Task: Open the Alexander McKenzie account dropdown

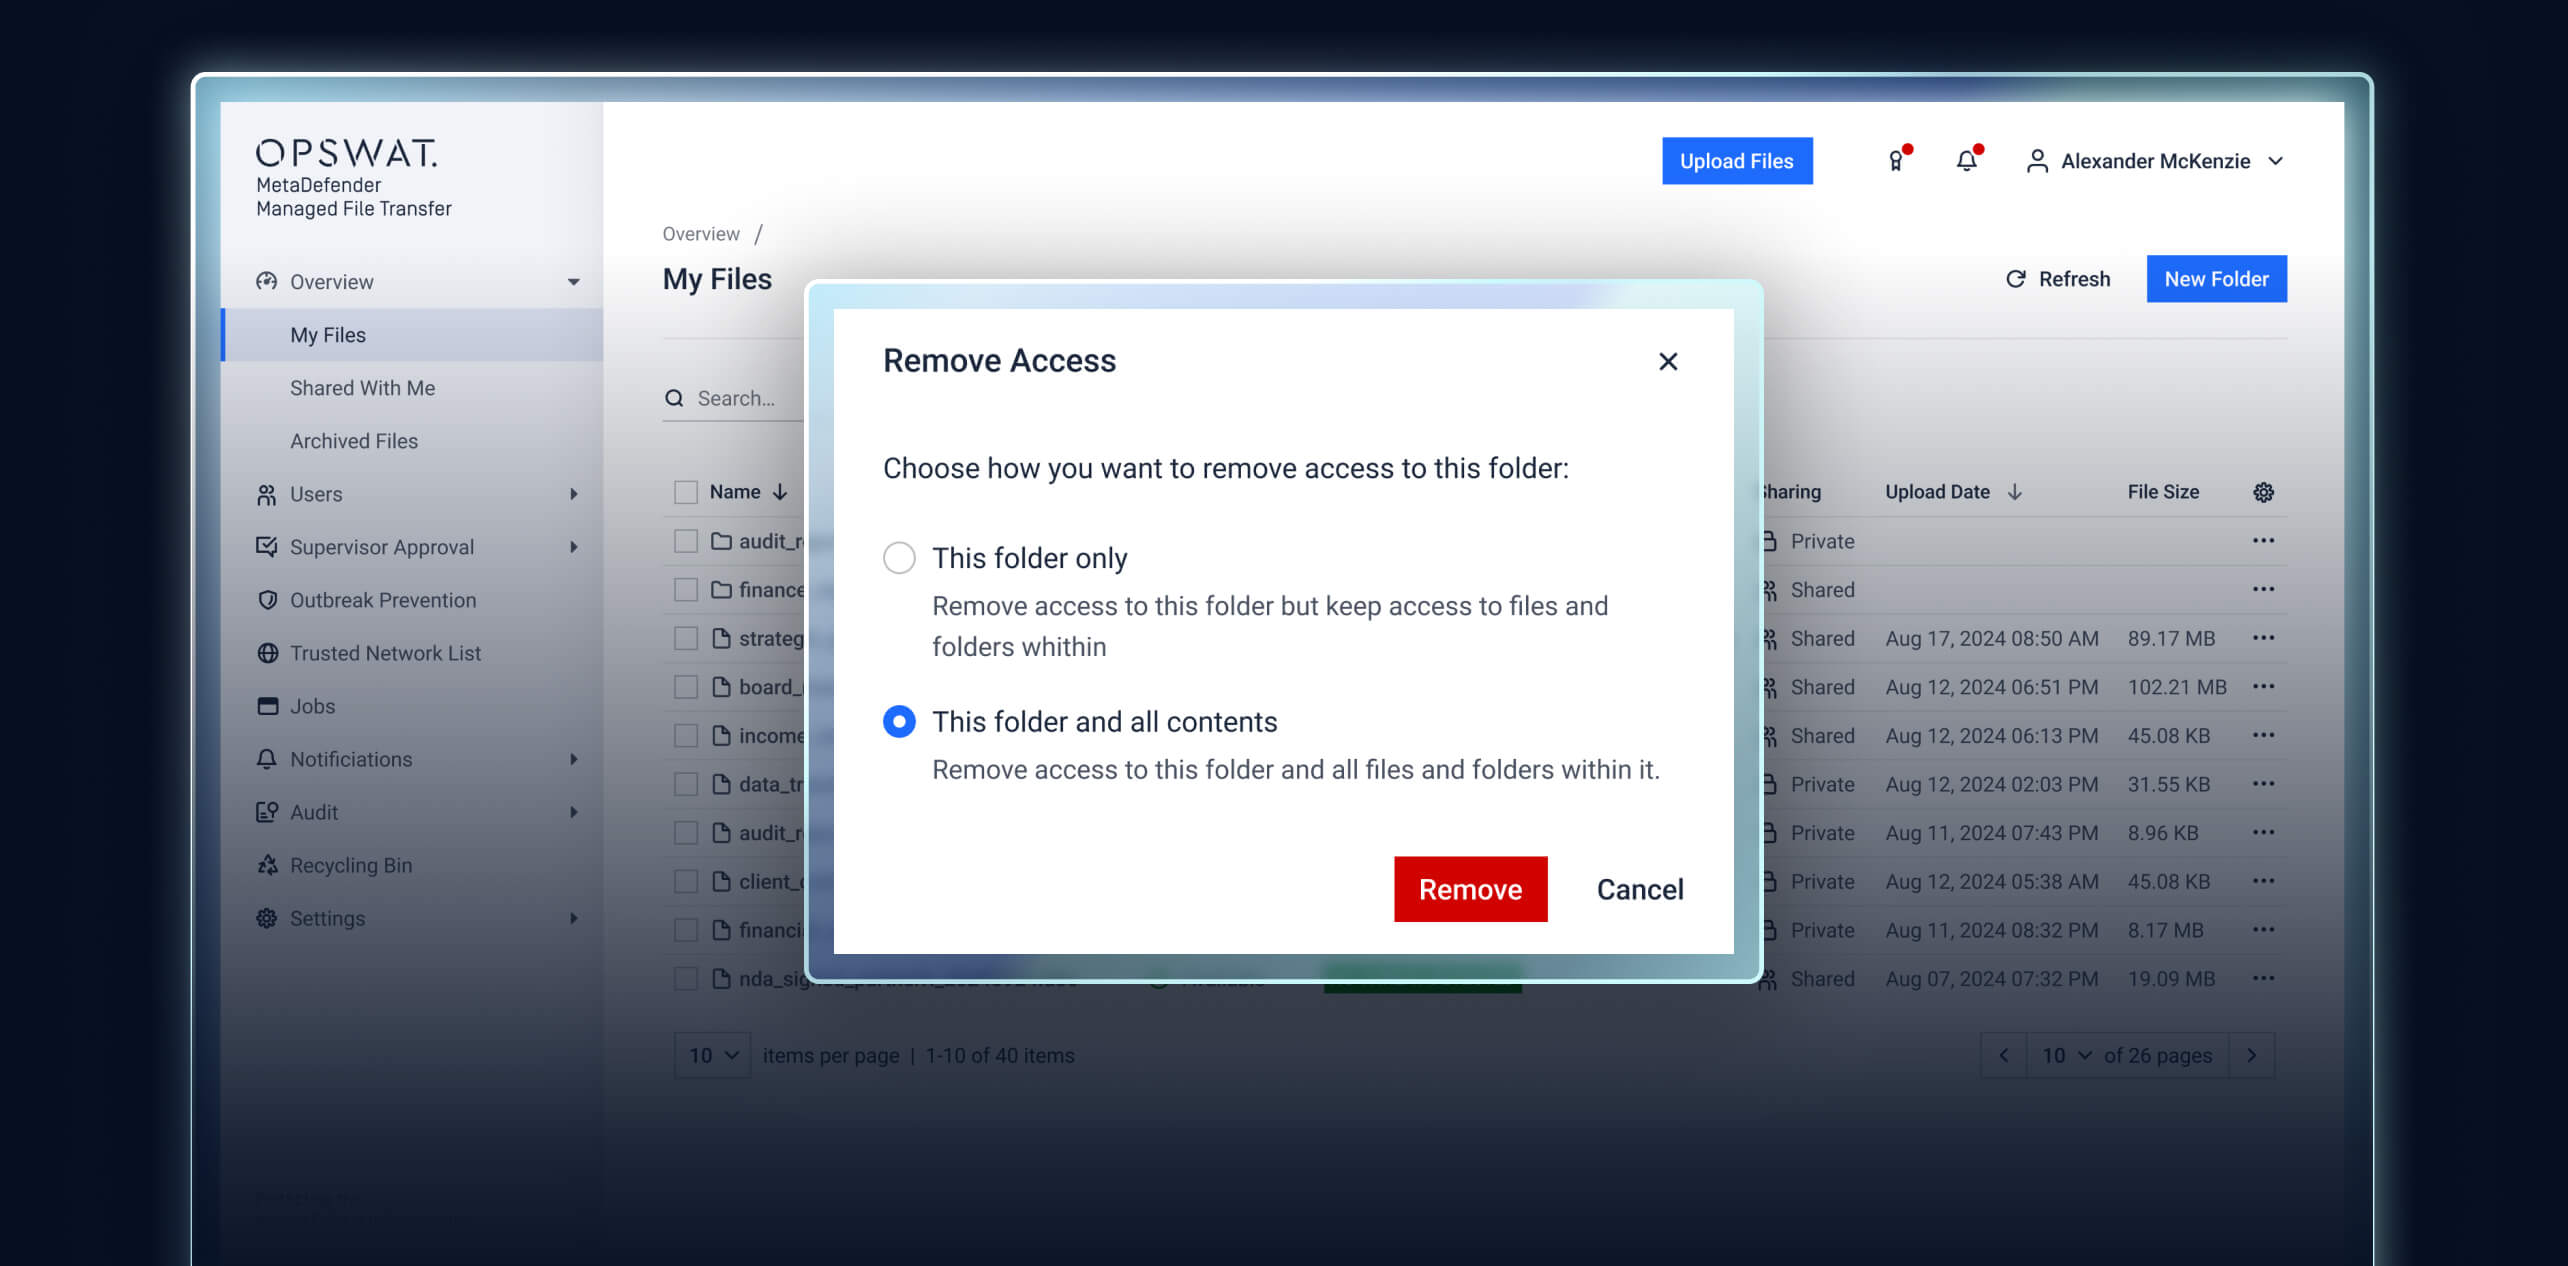Action: (2154, 161)
